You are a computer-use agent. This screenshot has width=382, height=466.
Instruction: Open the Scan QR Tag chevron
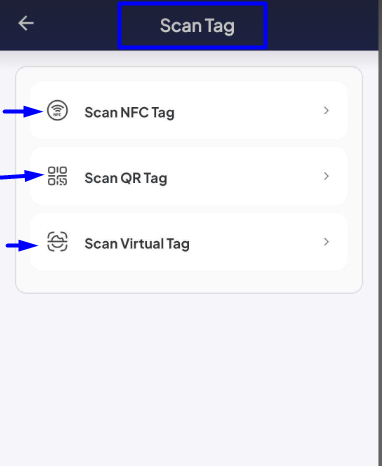[x=326, y=176]
